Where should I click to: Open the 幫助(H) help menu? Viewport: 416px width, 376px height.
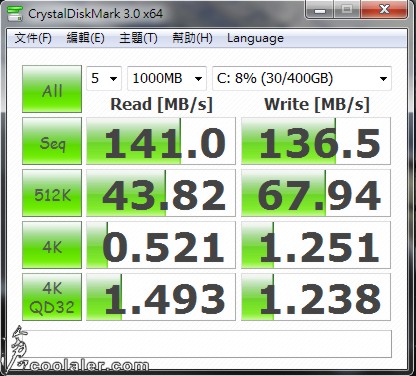(192, 38)
